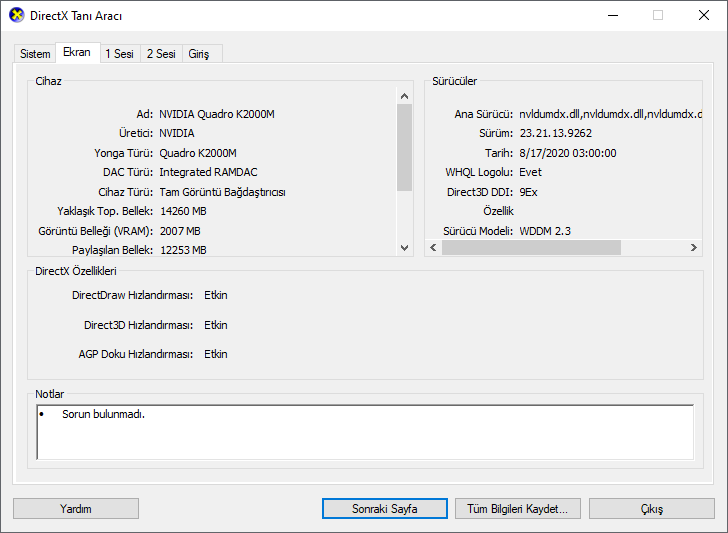Click the Sürücüler horizontal scrollbar thumb
728x533 pixels.
coord(531,247)
